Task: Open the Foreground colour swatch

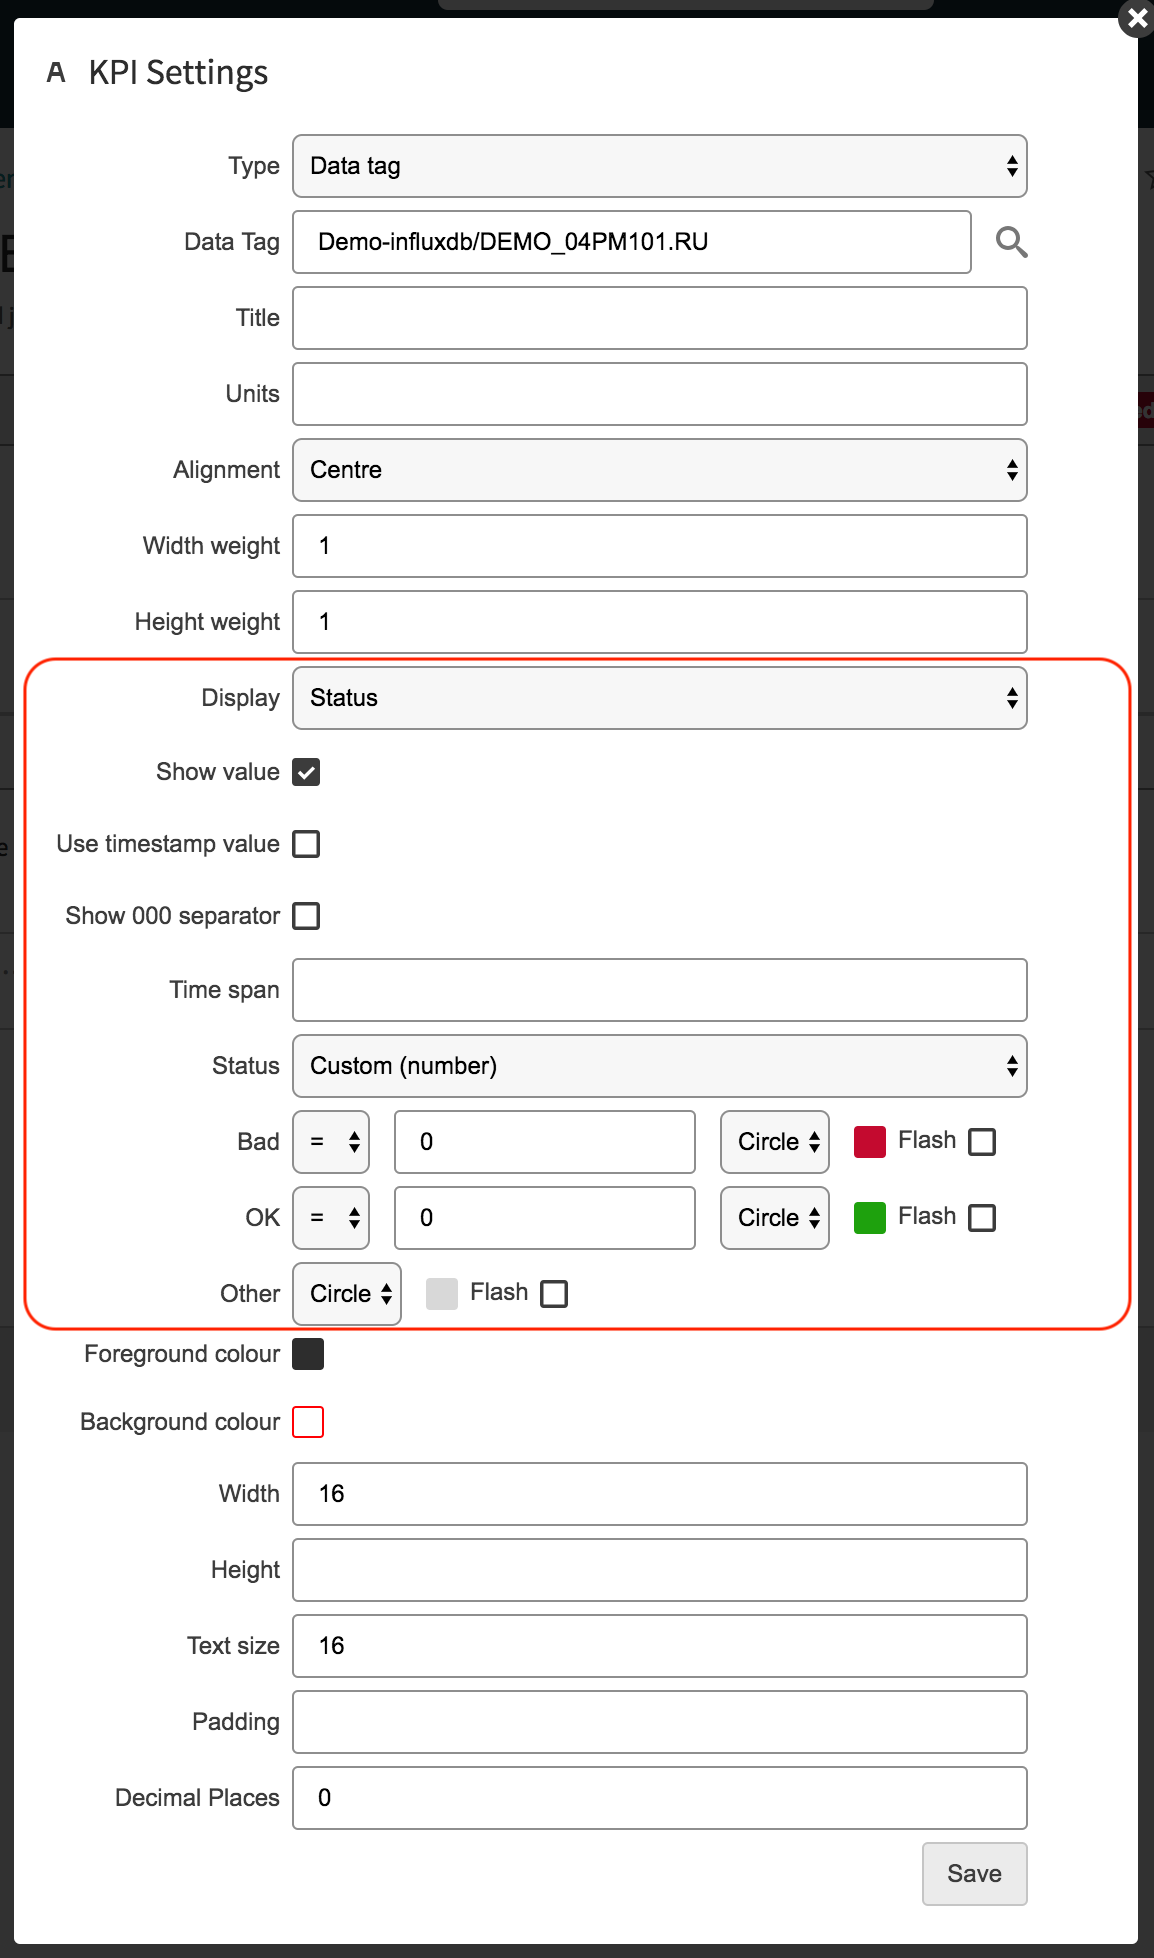Action: (308, 1354)
